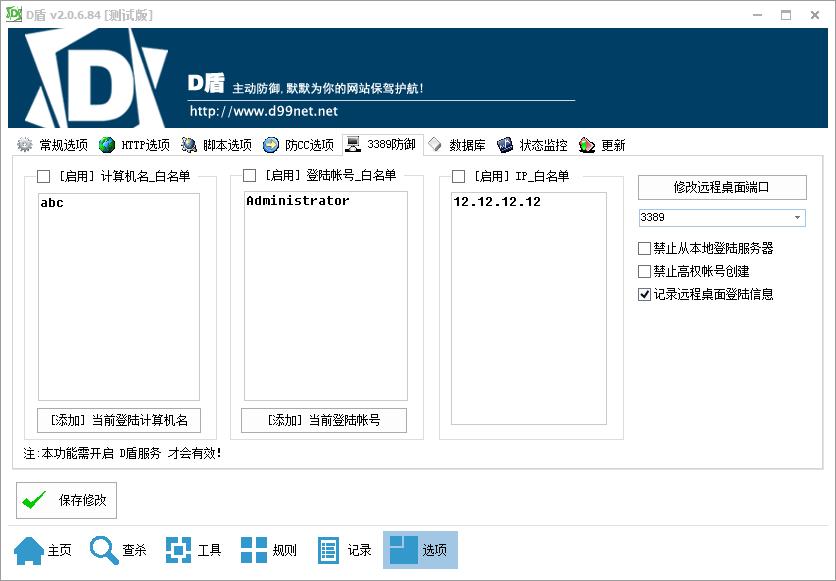836x581 pixels.
Task: Open the 数据库 tab
Action: 457,145
